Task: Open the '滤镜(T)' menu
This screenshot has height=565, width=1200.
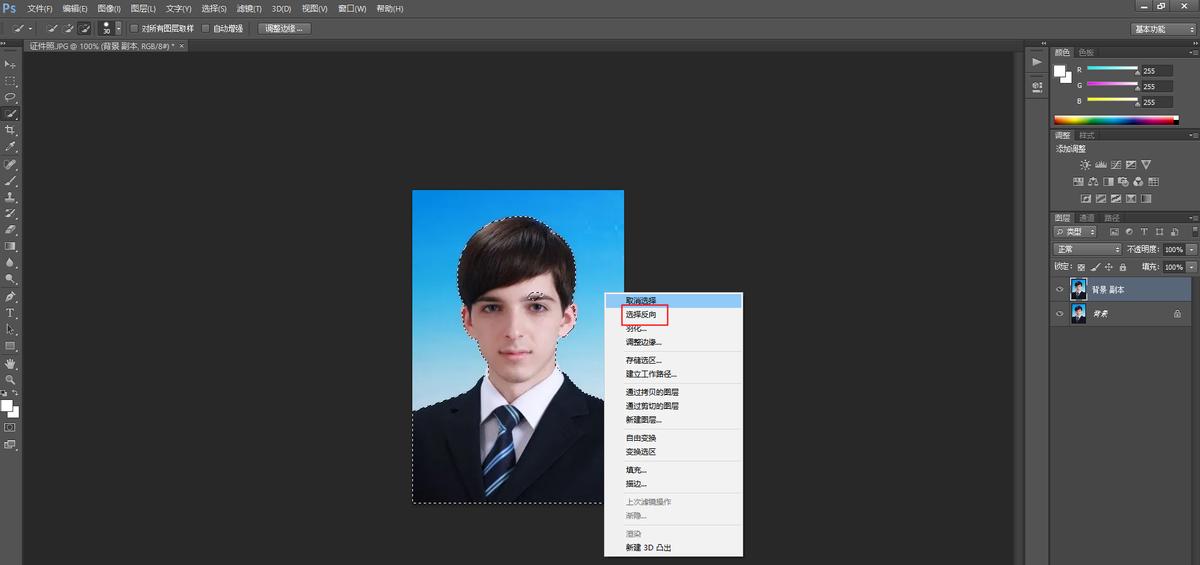Action: coord(249,8)
